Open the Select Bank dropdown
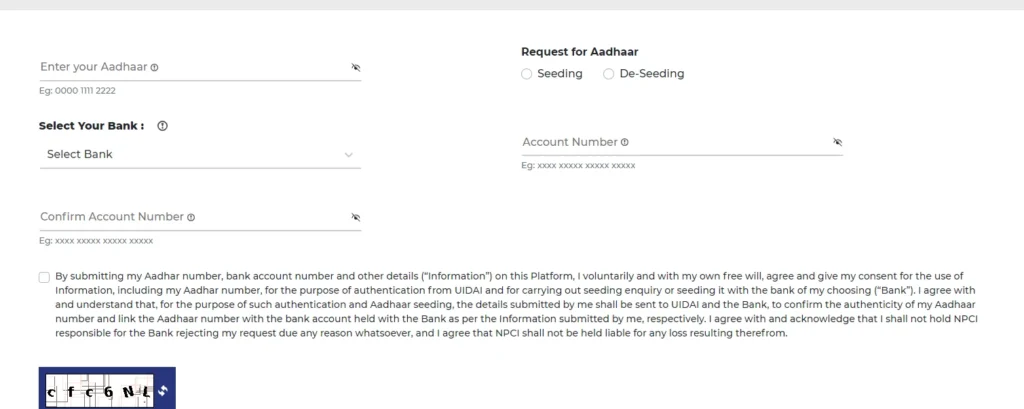This screenshot has height=409, width=1024. (x=200, y=155)
